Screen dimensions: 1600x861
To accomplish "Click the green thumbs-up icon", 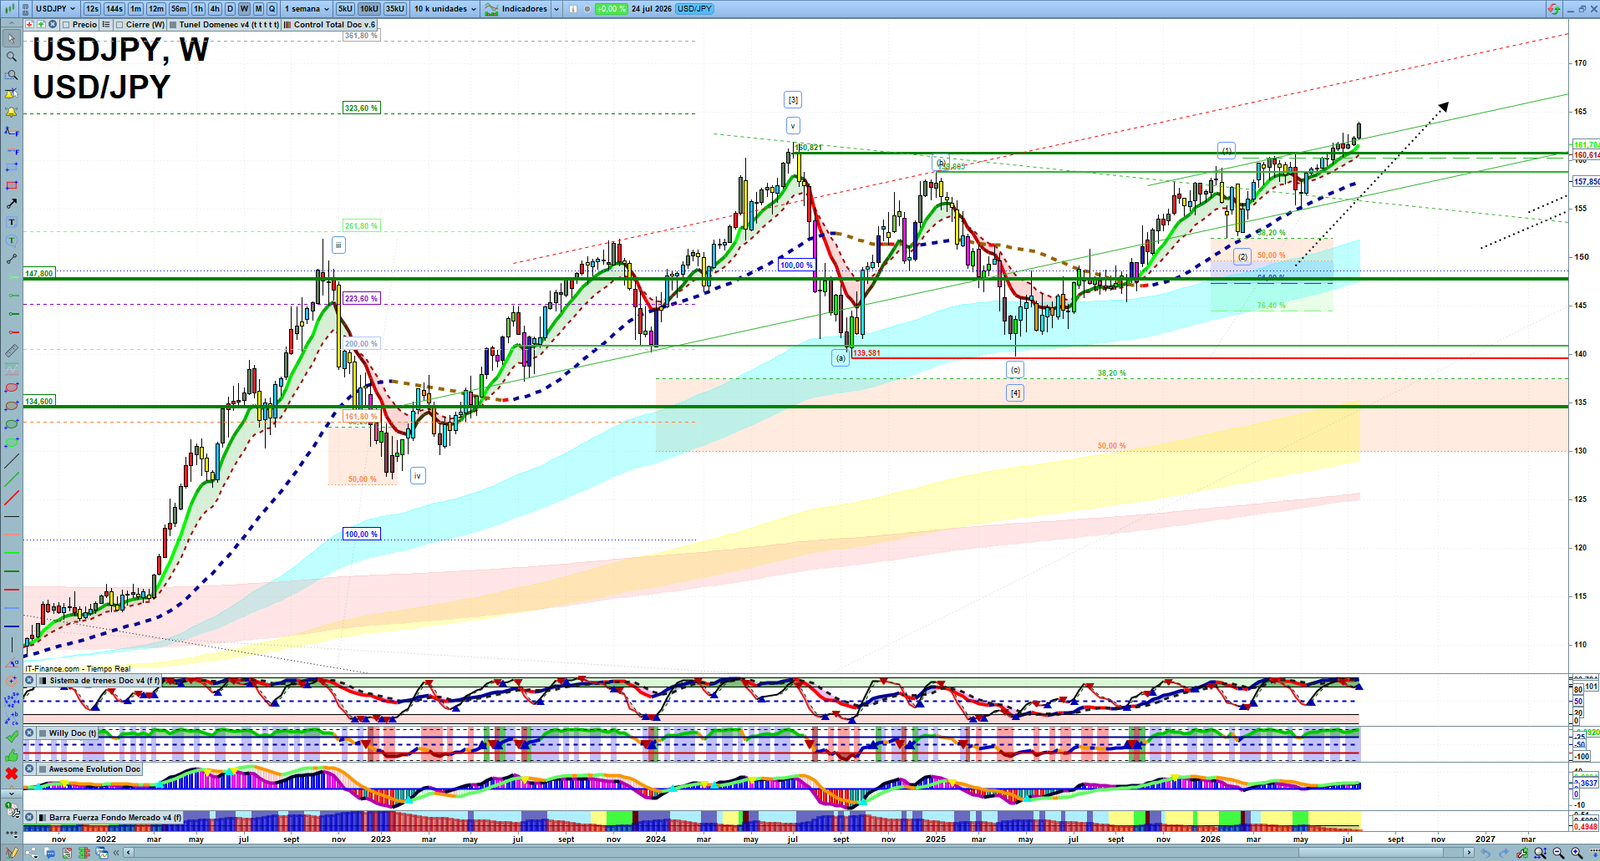I will [x=11, y=755].
